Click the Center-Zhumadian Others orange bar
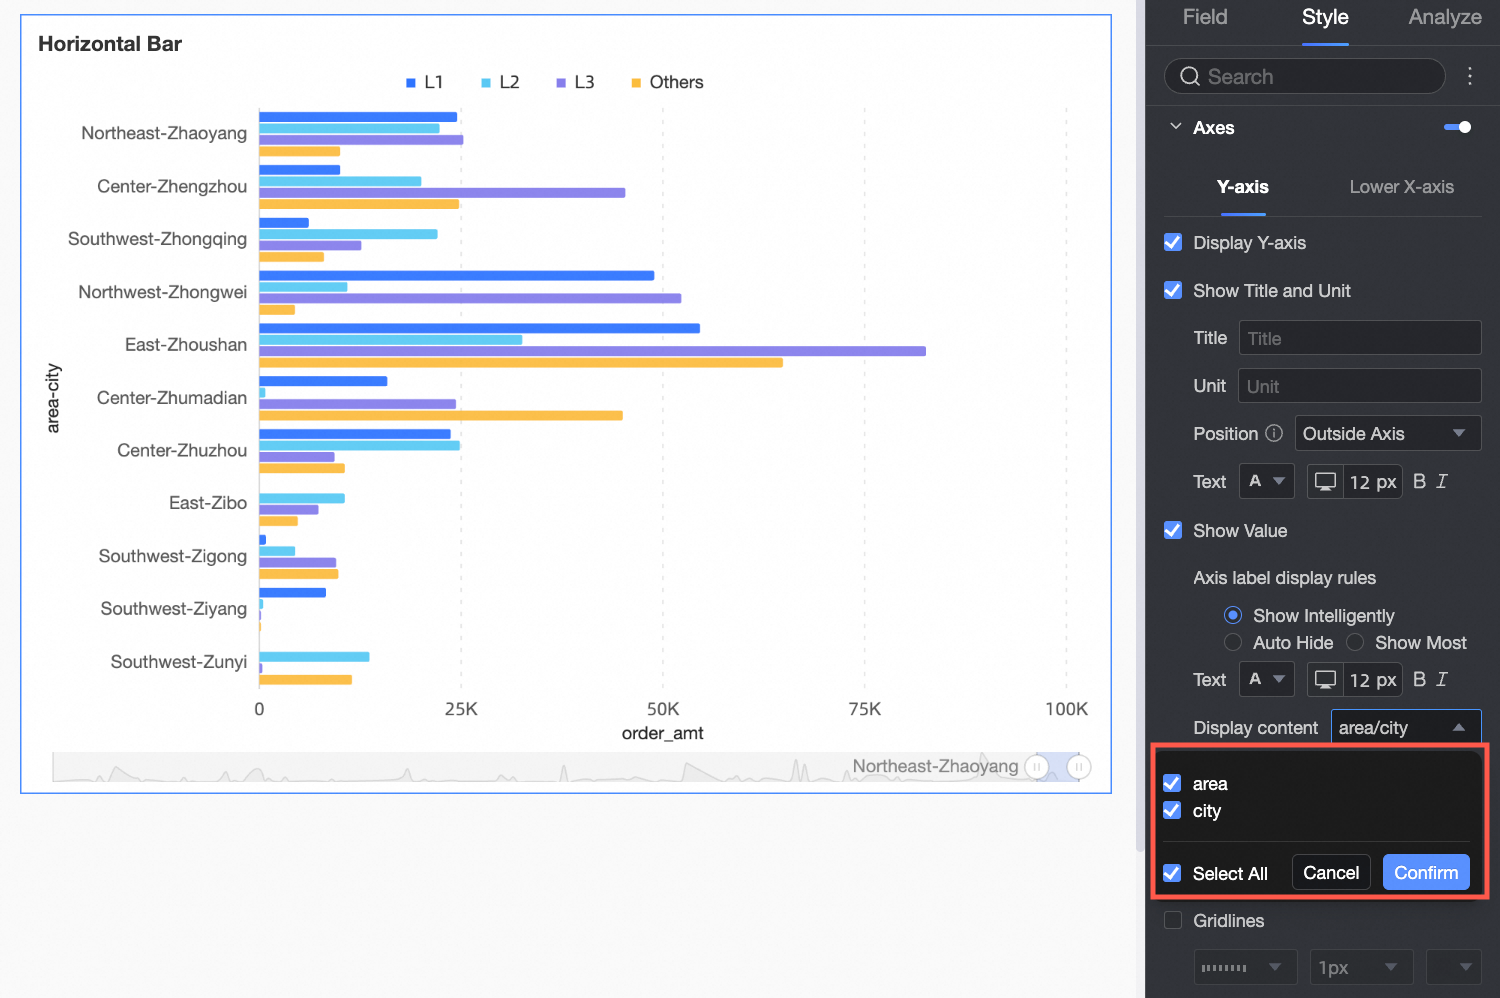Viewport: 1500px width, 998px height. (x=441, y=415)
